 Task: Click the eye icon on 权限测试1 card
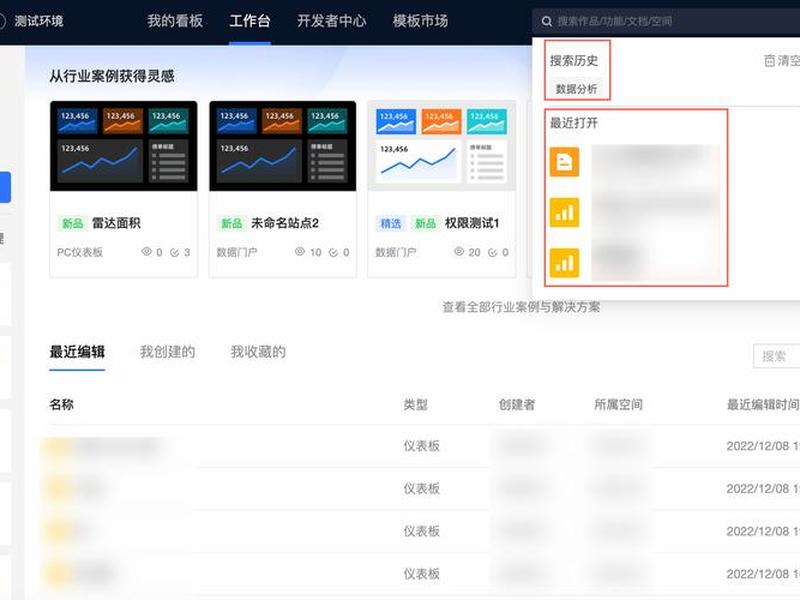point(459,252)
